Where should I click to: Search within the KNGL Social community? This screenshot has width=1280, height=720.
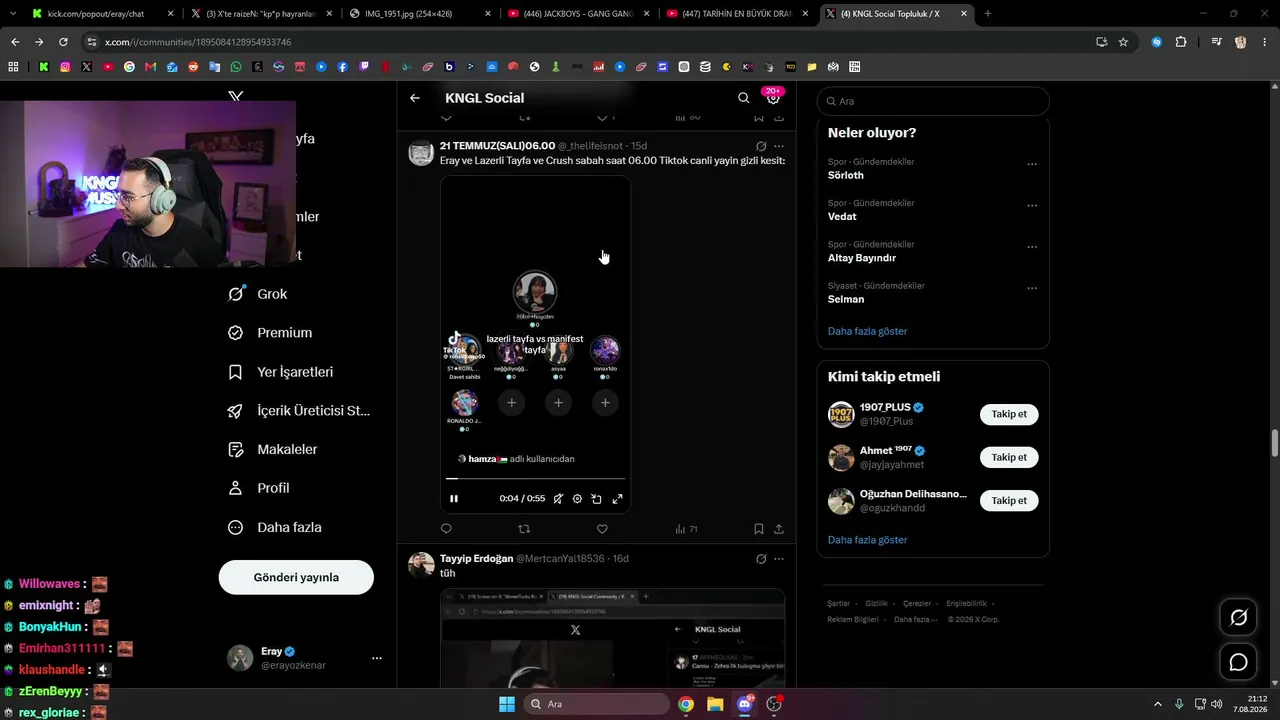[743, 98]
